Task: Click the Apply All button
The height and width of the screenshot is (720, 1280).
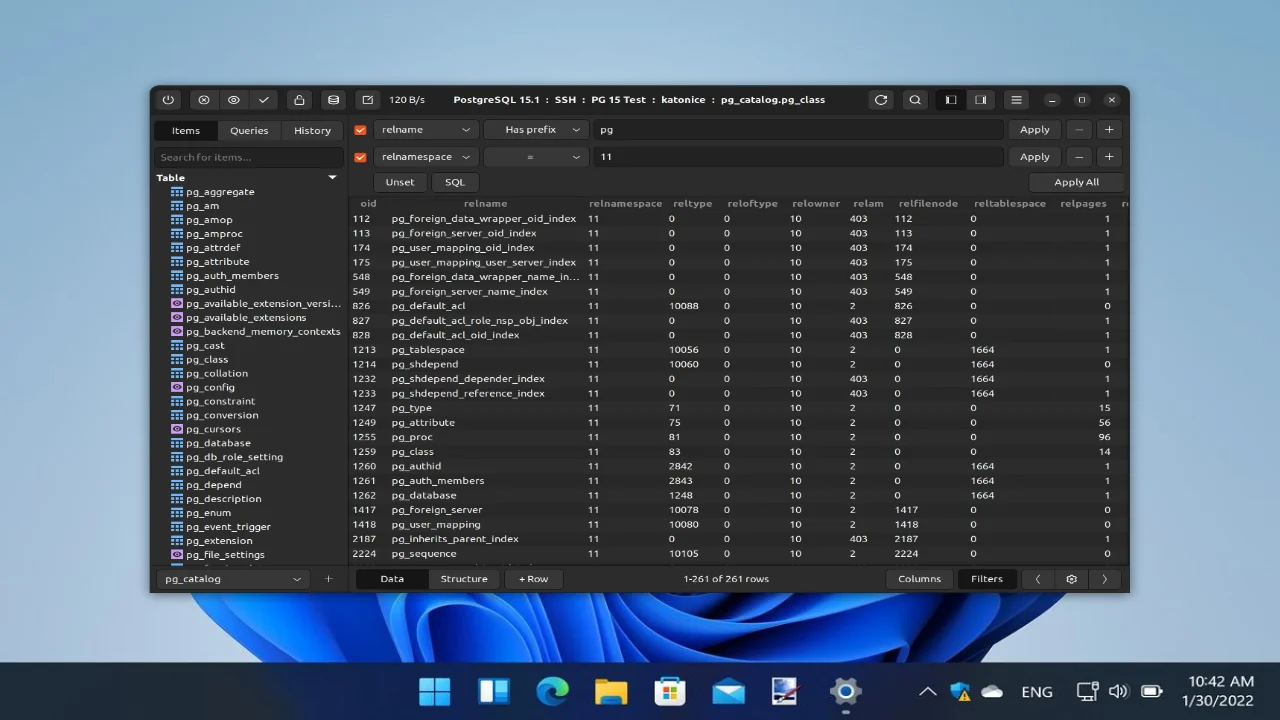Action: (1077, 182)
